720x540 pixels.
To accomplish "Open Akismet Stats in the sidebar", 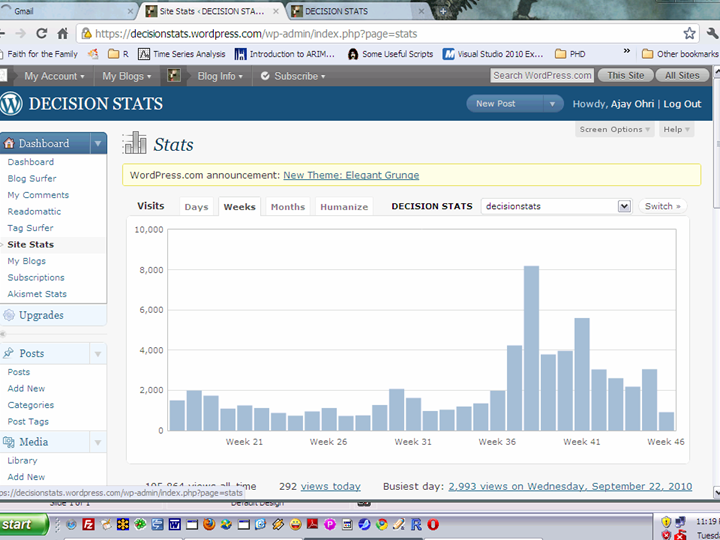I will coord(37,294).
